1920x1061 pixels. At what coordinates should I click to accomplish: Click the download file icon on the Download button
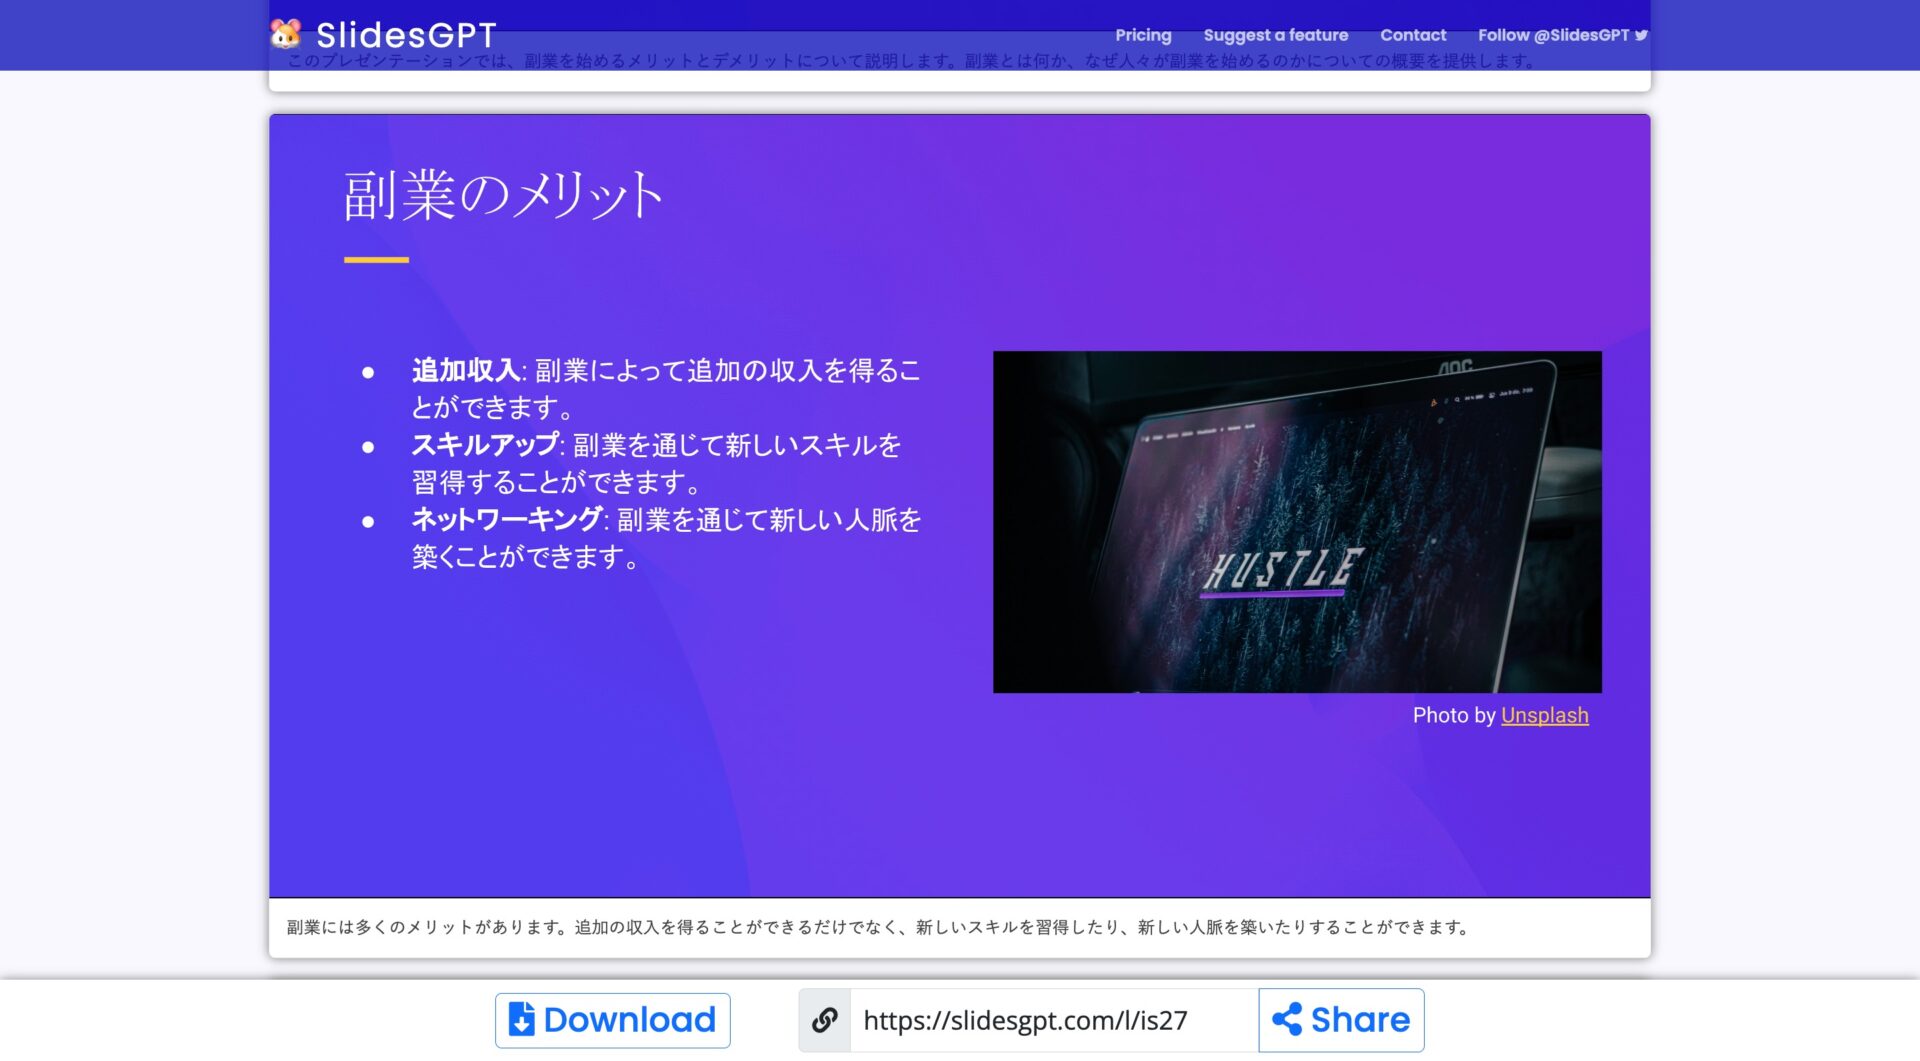521,1020
